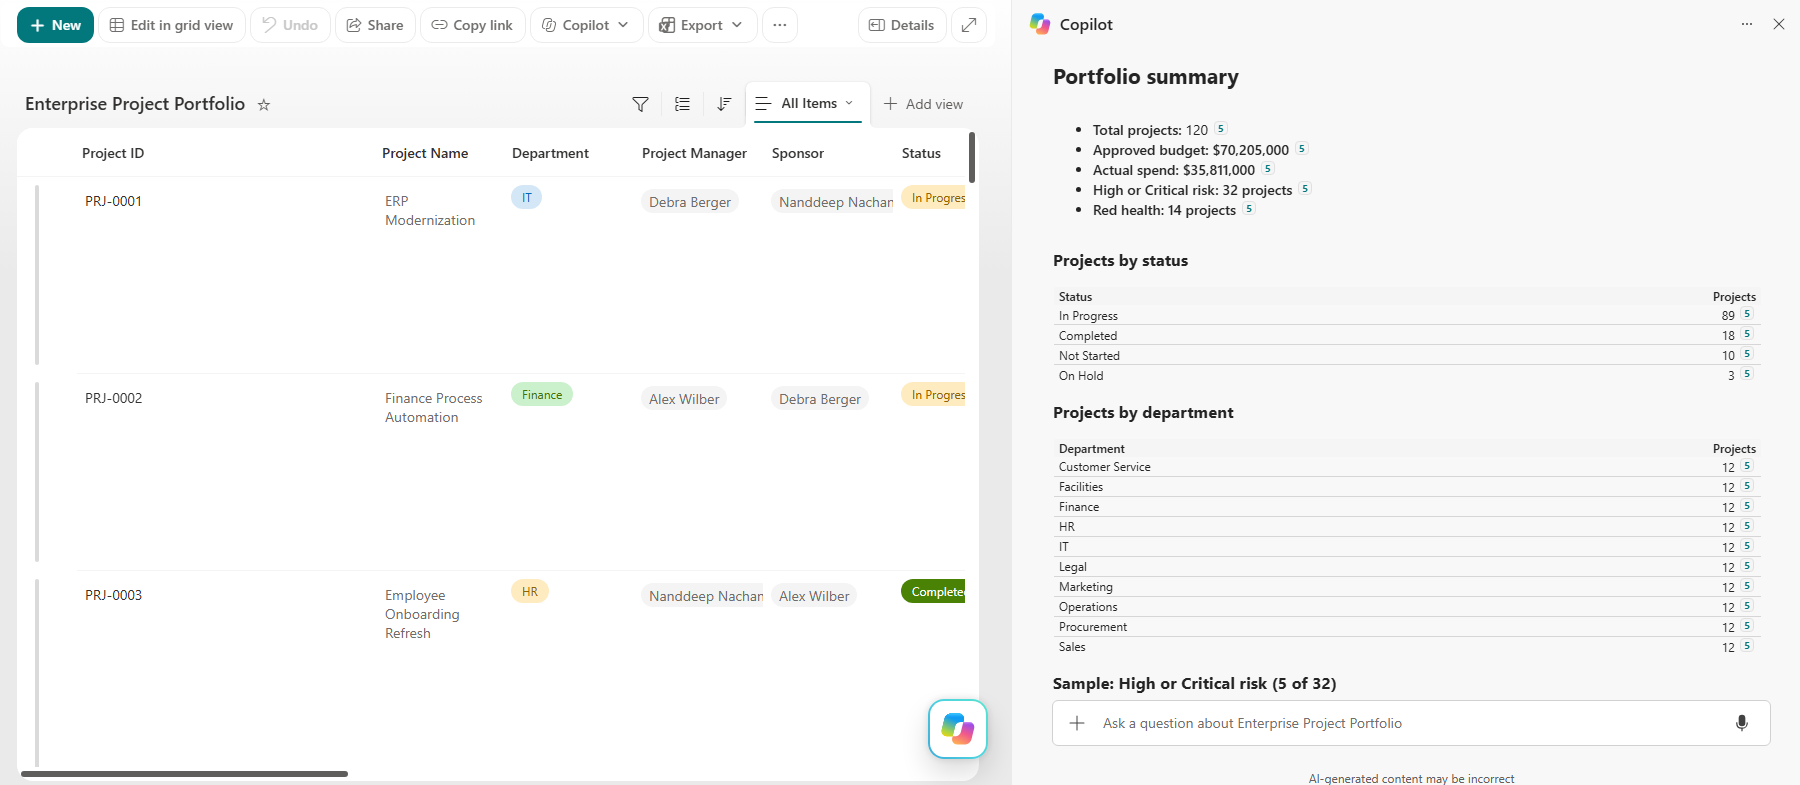Open the All Items view dropdown
Viewport: 1800px width, 785px height.
point(808,103)
